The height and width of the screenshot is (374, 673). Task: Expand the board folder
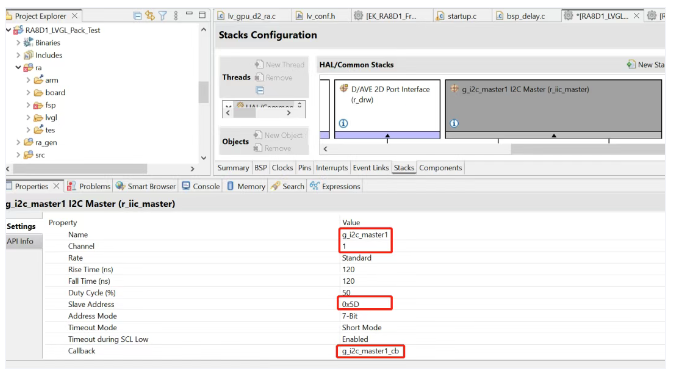28,92
